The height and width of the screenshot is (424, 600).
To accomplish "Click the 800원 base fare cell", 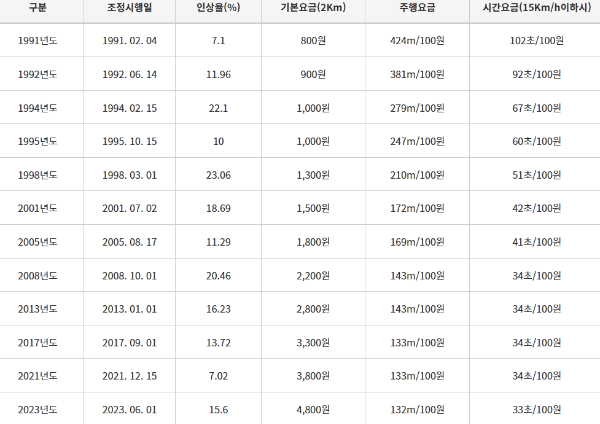I will click(x=313, y=41).
